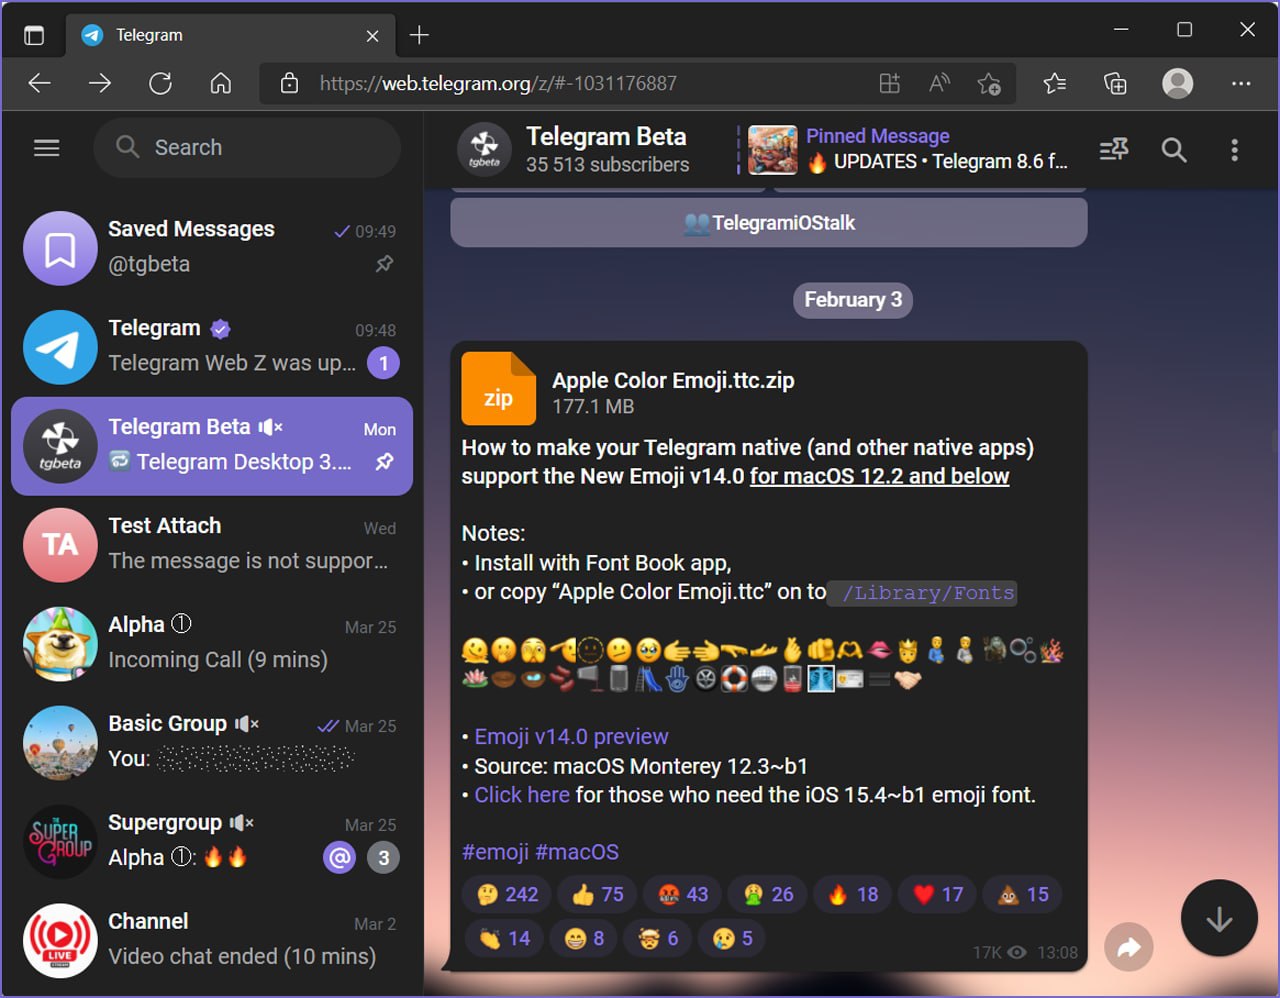Forward the message with share arrow

[x=1129, y=947]
